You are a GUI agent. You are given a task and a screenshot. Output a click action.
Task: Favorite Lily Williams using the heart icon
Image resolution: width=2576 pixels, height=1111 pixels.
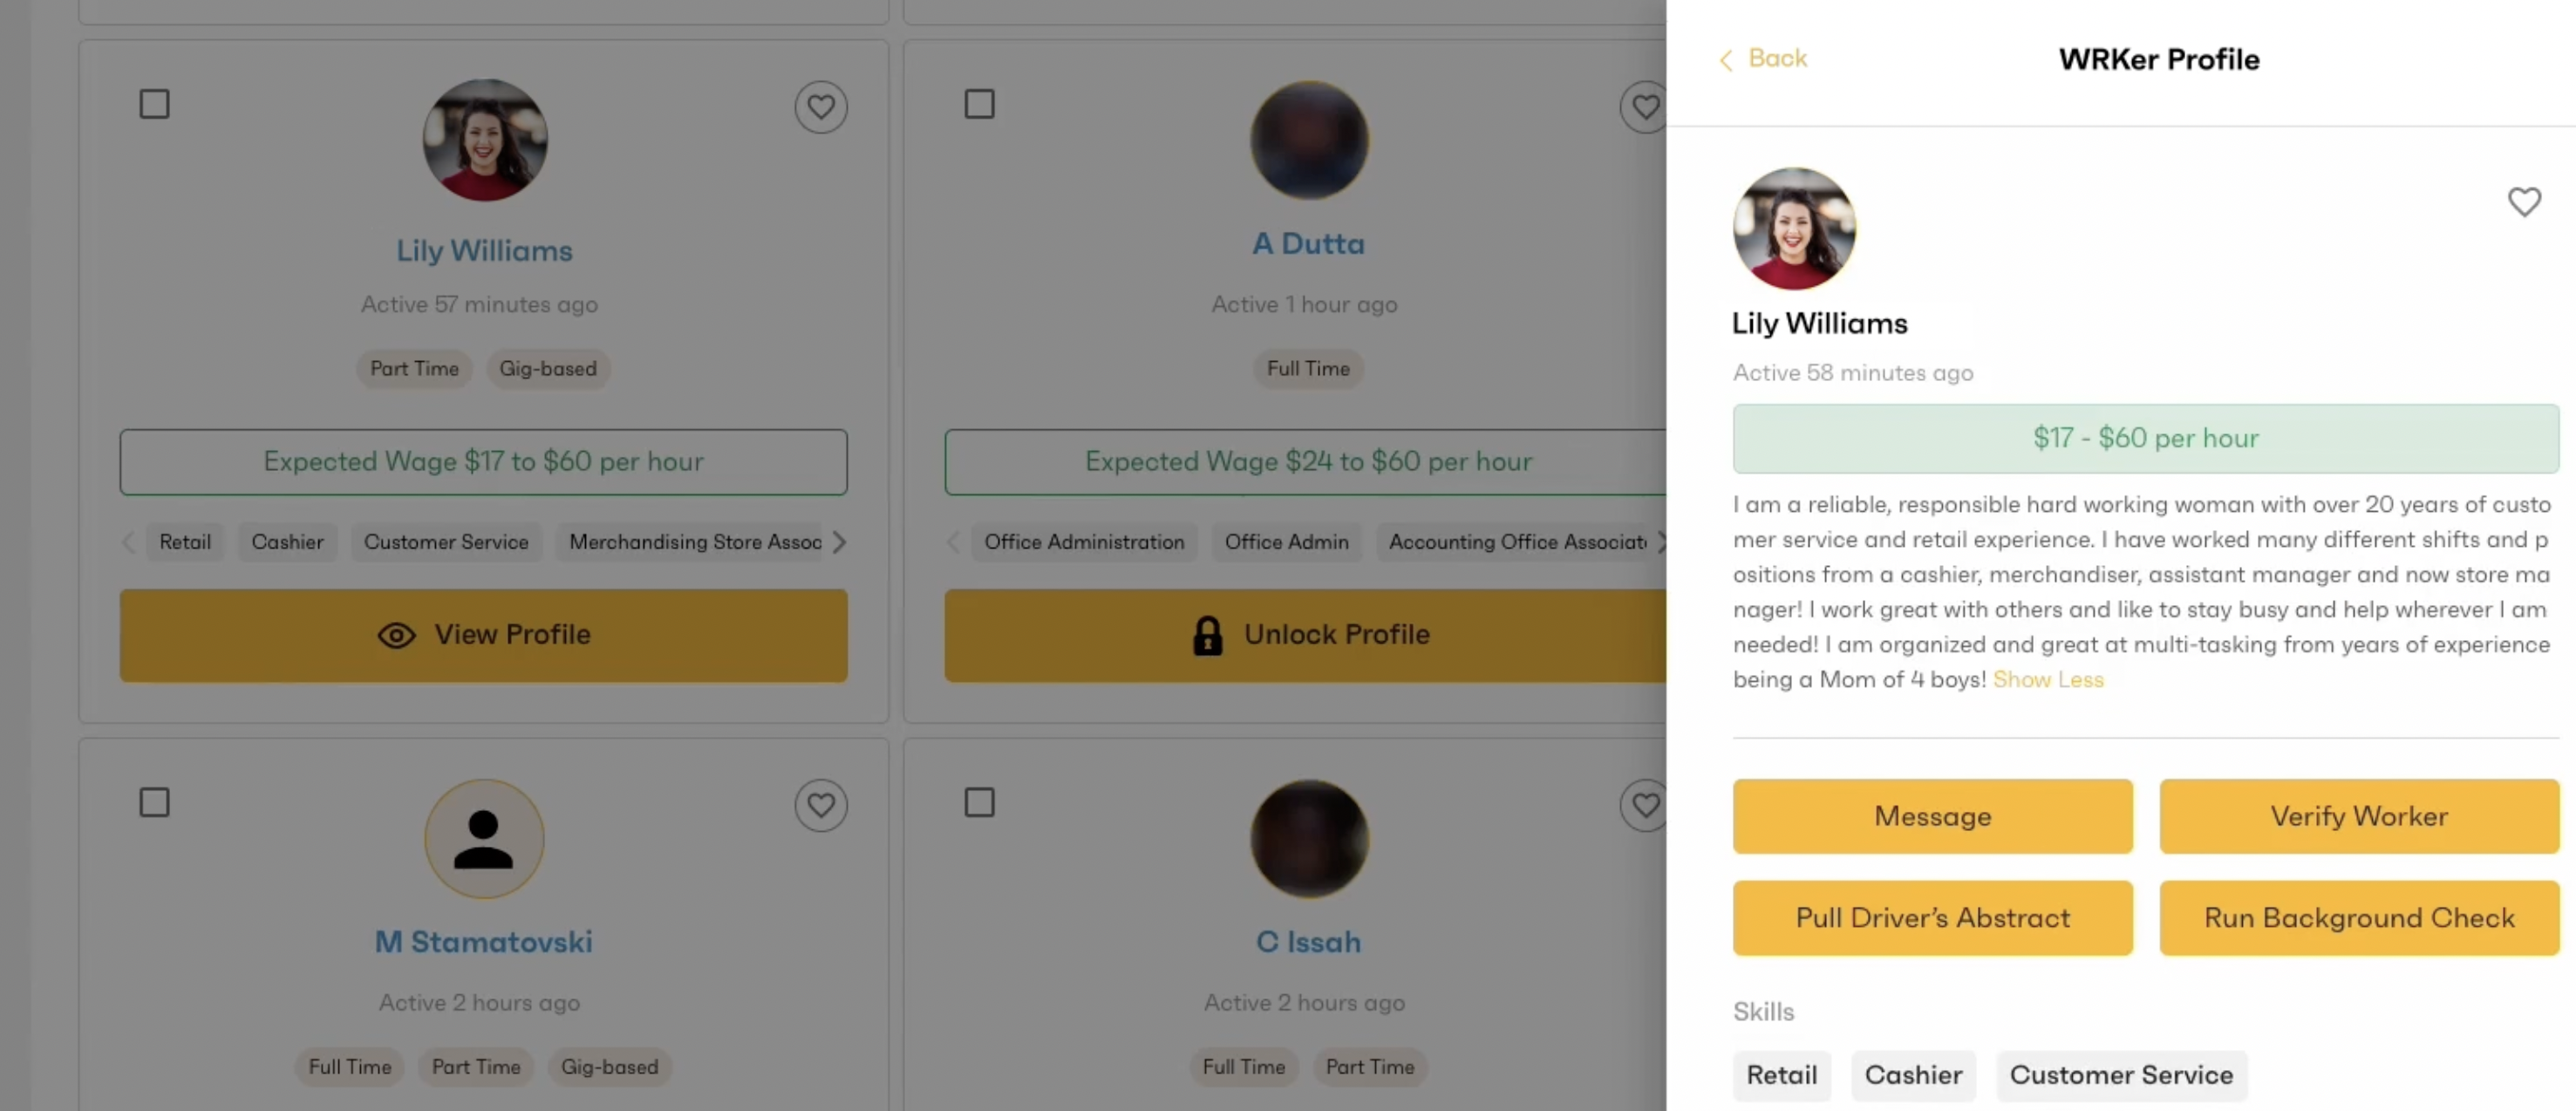pos(821,106)
